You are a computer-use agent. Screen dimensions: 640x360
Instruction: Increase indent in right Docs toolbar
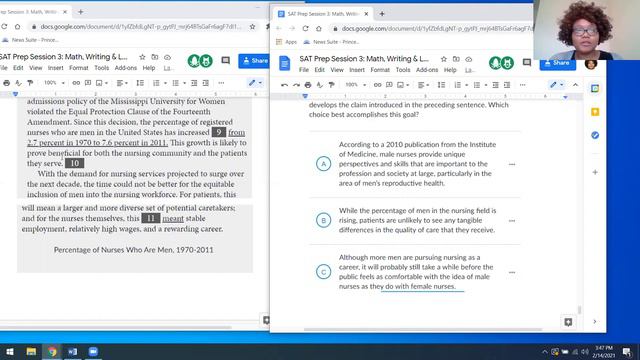click(507, 85)
